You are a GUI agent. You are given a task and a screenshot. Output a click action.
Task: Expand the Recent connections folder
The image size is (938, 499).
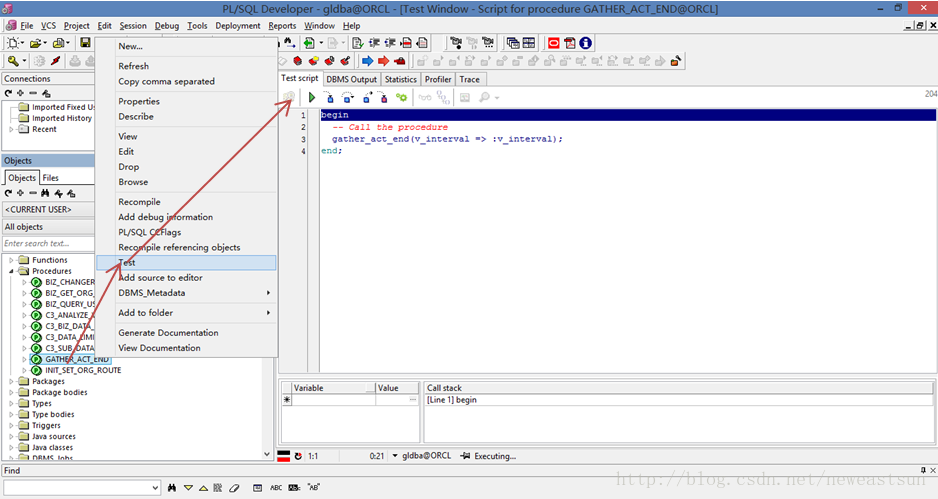(x=11, y=129)
